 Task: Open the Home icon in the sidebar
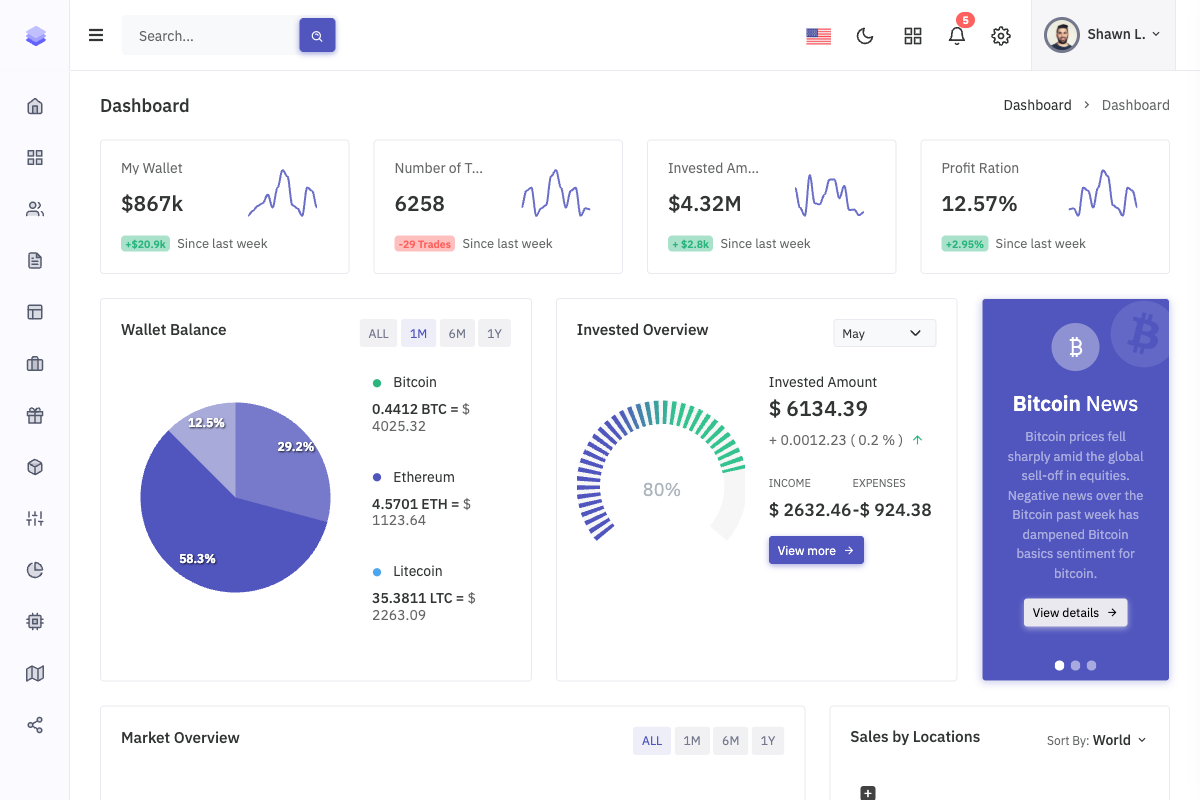(x=35, y=105)
